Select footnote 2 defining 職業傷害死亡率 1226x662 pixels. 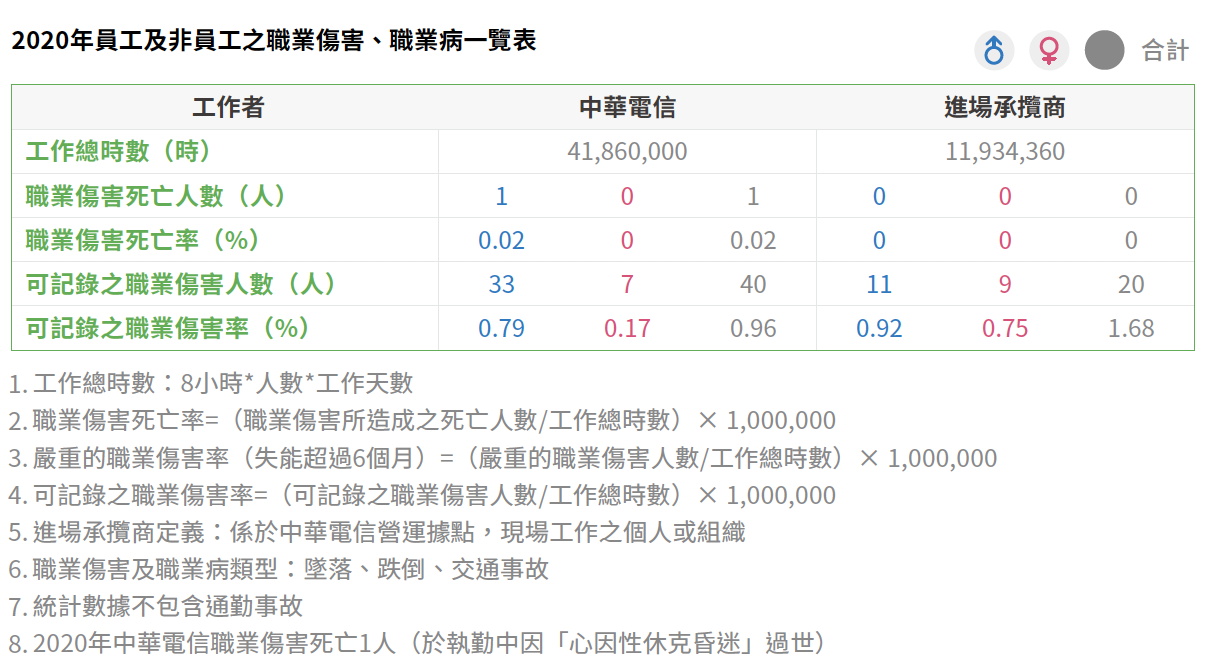coord(422,420)
